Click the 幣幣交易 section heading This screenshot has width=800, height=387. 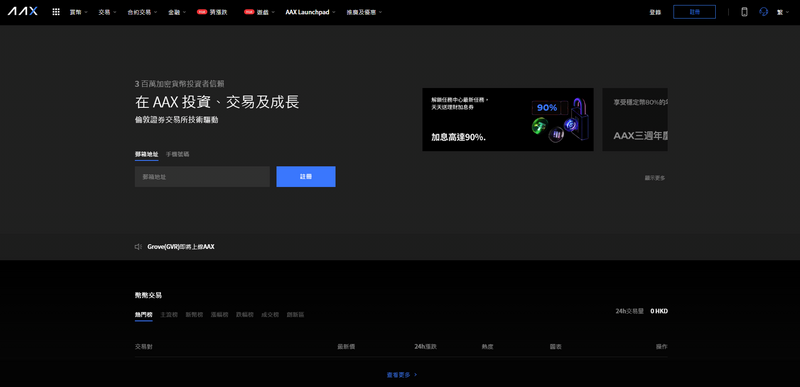(x=148, y=295)
